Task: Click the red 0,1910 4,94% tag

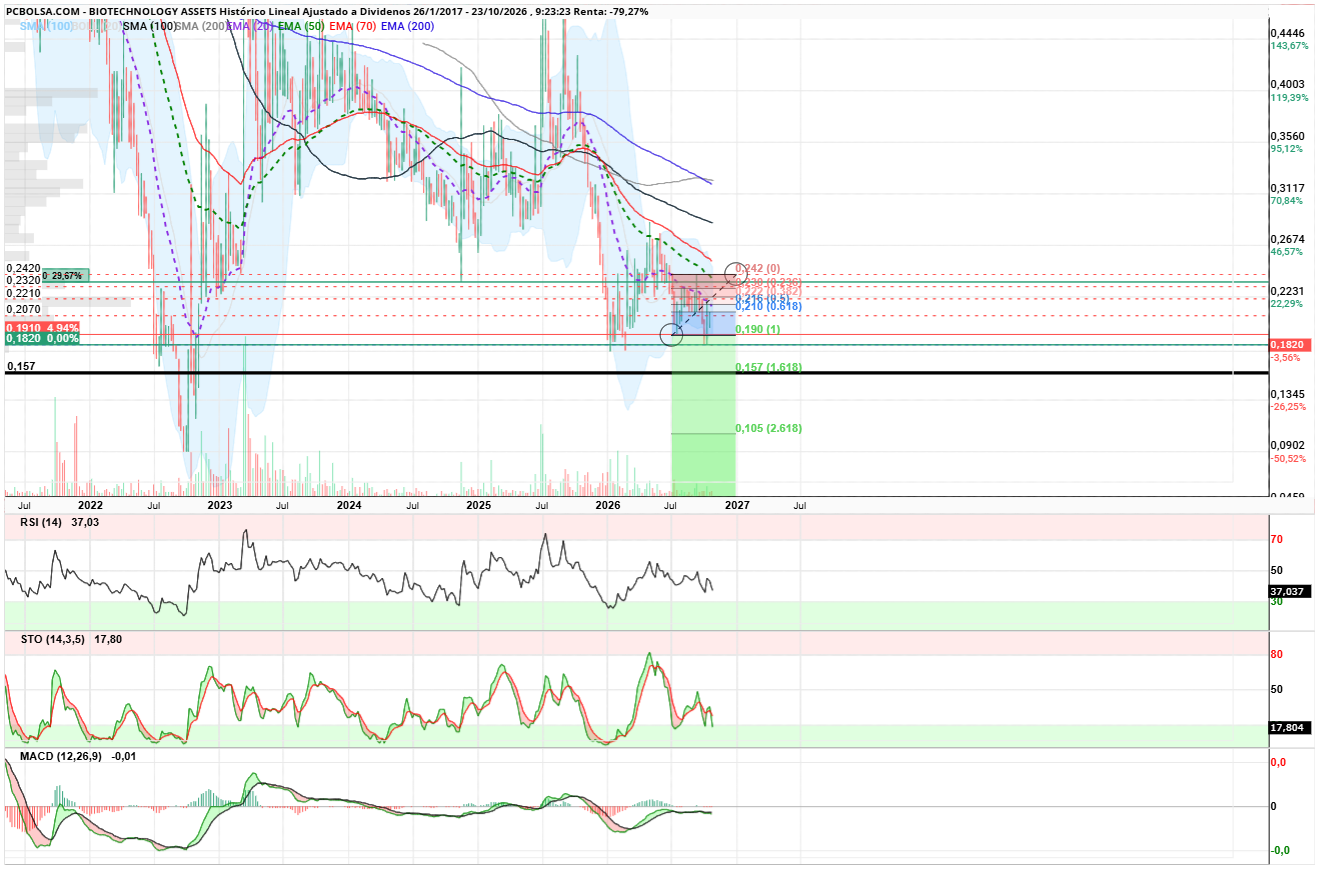Action: [x=42, y=328]
